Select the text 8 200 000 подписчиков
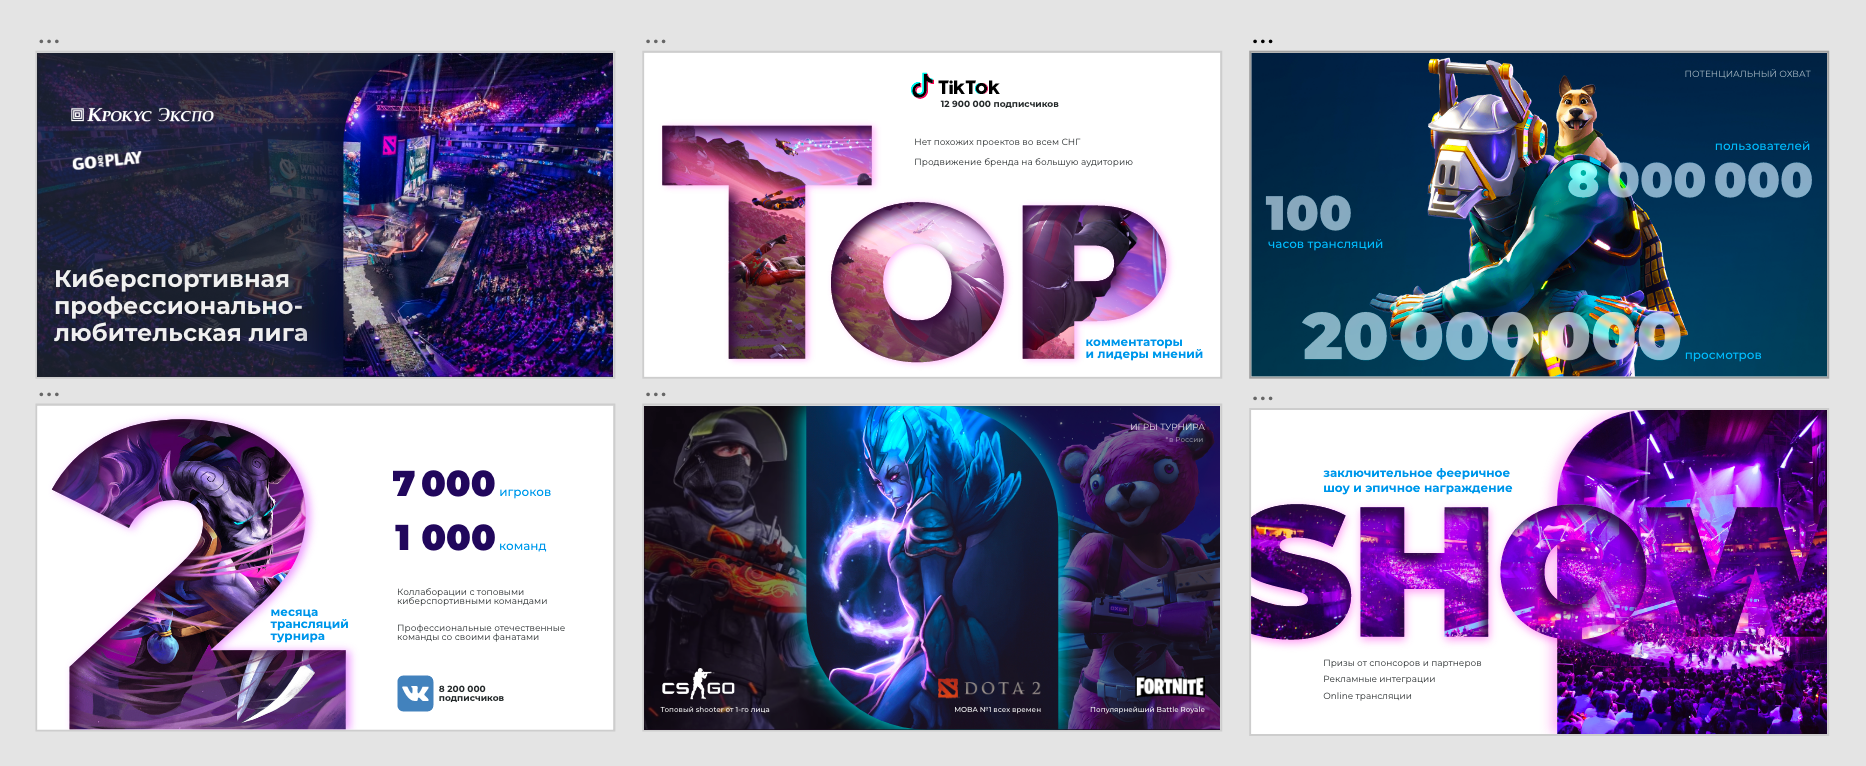Viewport: 1866px width, 766px height. point(471,694)
